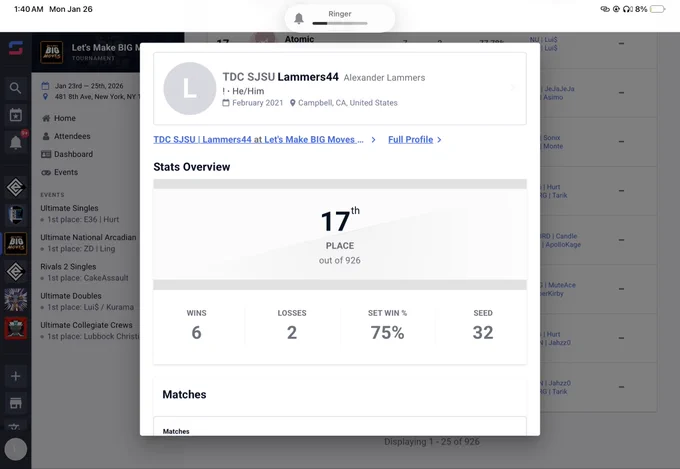Click the Displaying 1 - 25 of 926 text
The height and width of the screenshot is (469, 680).
coord(432,442)
